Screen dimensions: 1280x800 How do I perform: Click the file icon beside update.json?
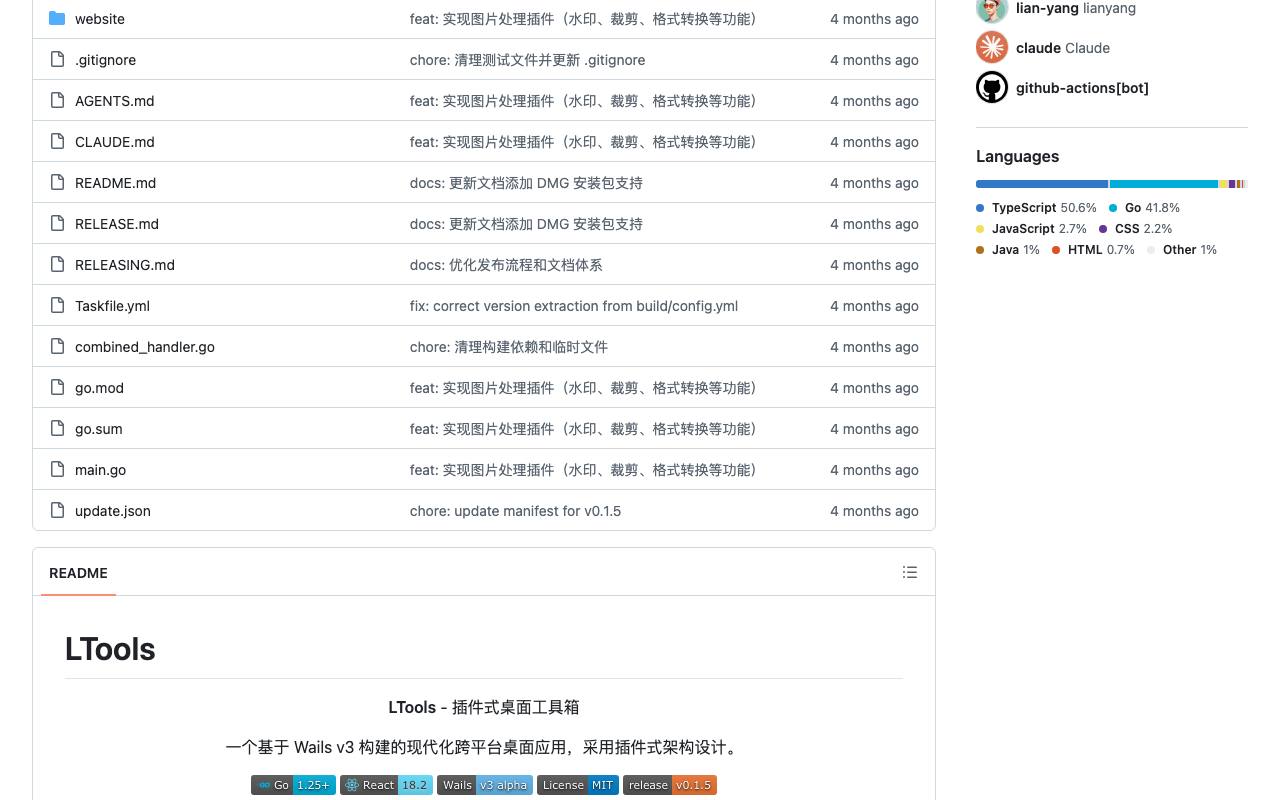57,511
